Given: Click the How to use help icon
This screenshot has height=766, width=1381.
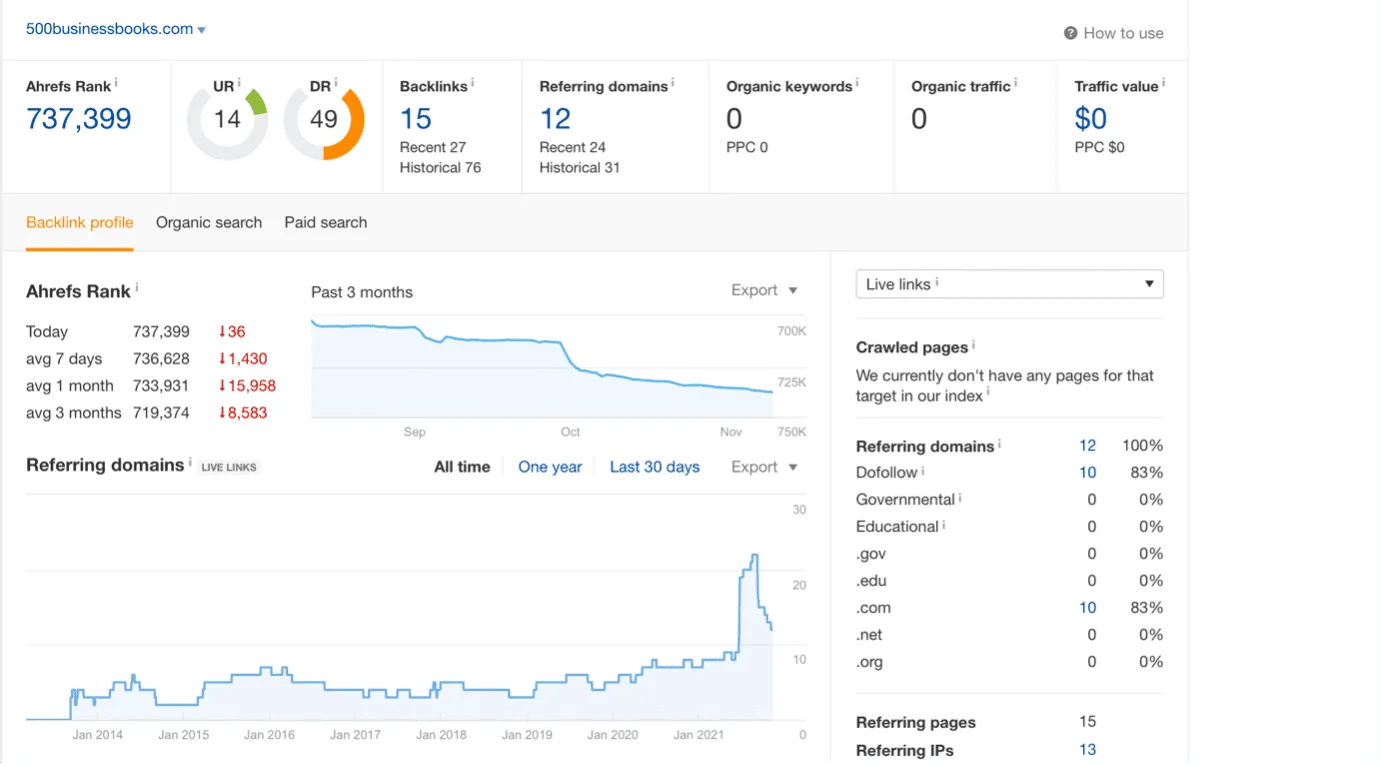Looking at the screenshot, I should 1070,33.
